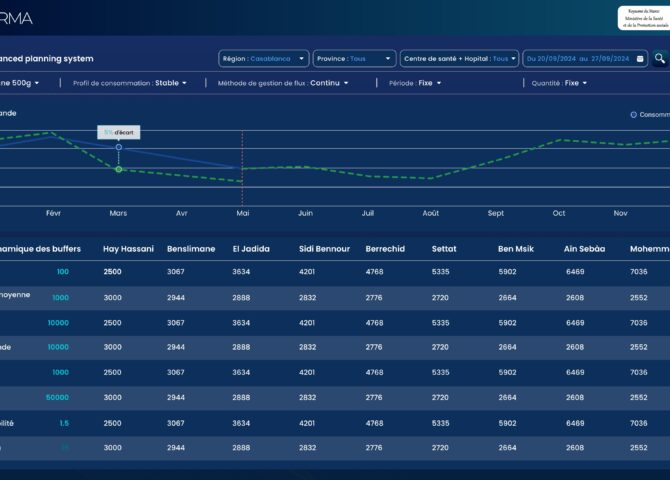Change Profil de consommation Stable selector
Viewport: 670px width, 480px height.
tap(130, 83)
